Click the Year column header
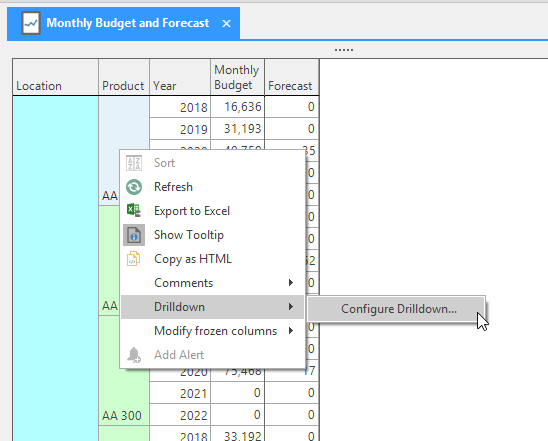The height and width of the screenshot is (441, 548). click(x=180, y=77)
